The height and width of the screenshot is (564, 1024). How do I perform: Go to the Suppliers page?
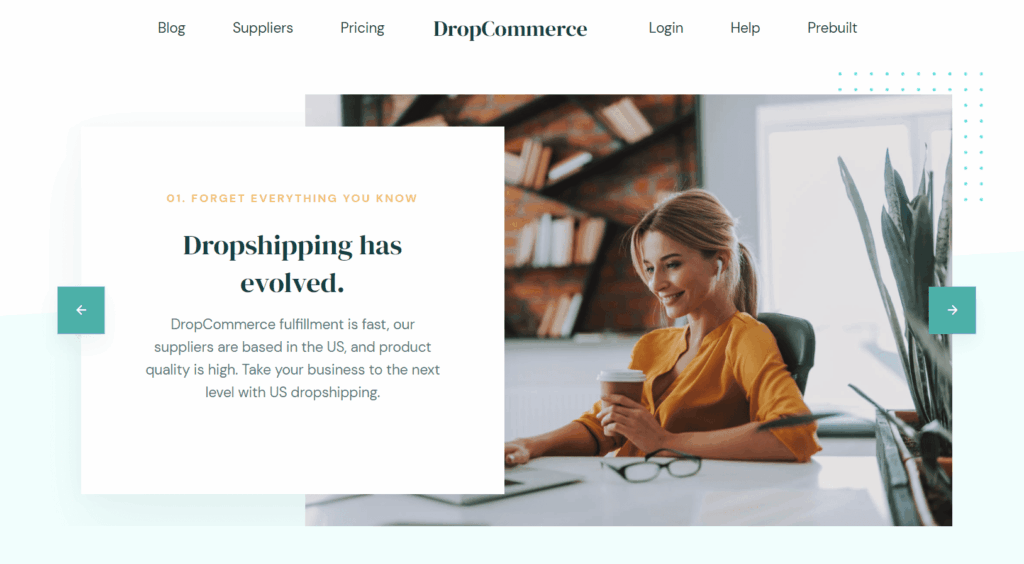(263, 28)
